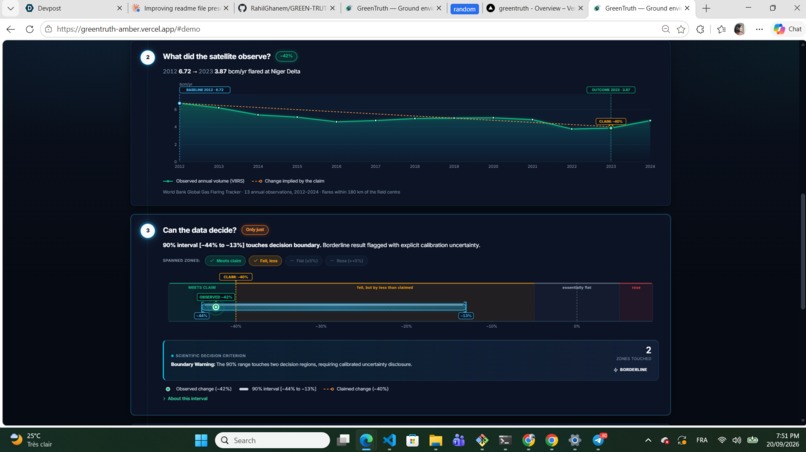Screen dimensions: 806x452
Task: Open Settings gear from the taskbar
Action: coord(575,440)
